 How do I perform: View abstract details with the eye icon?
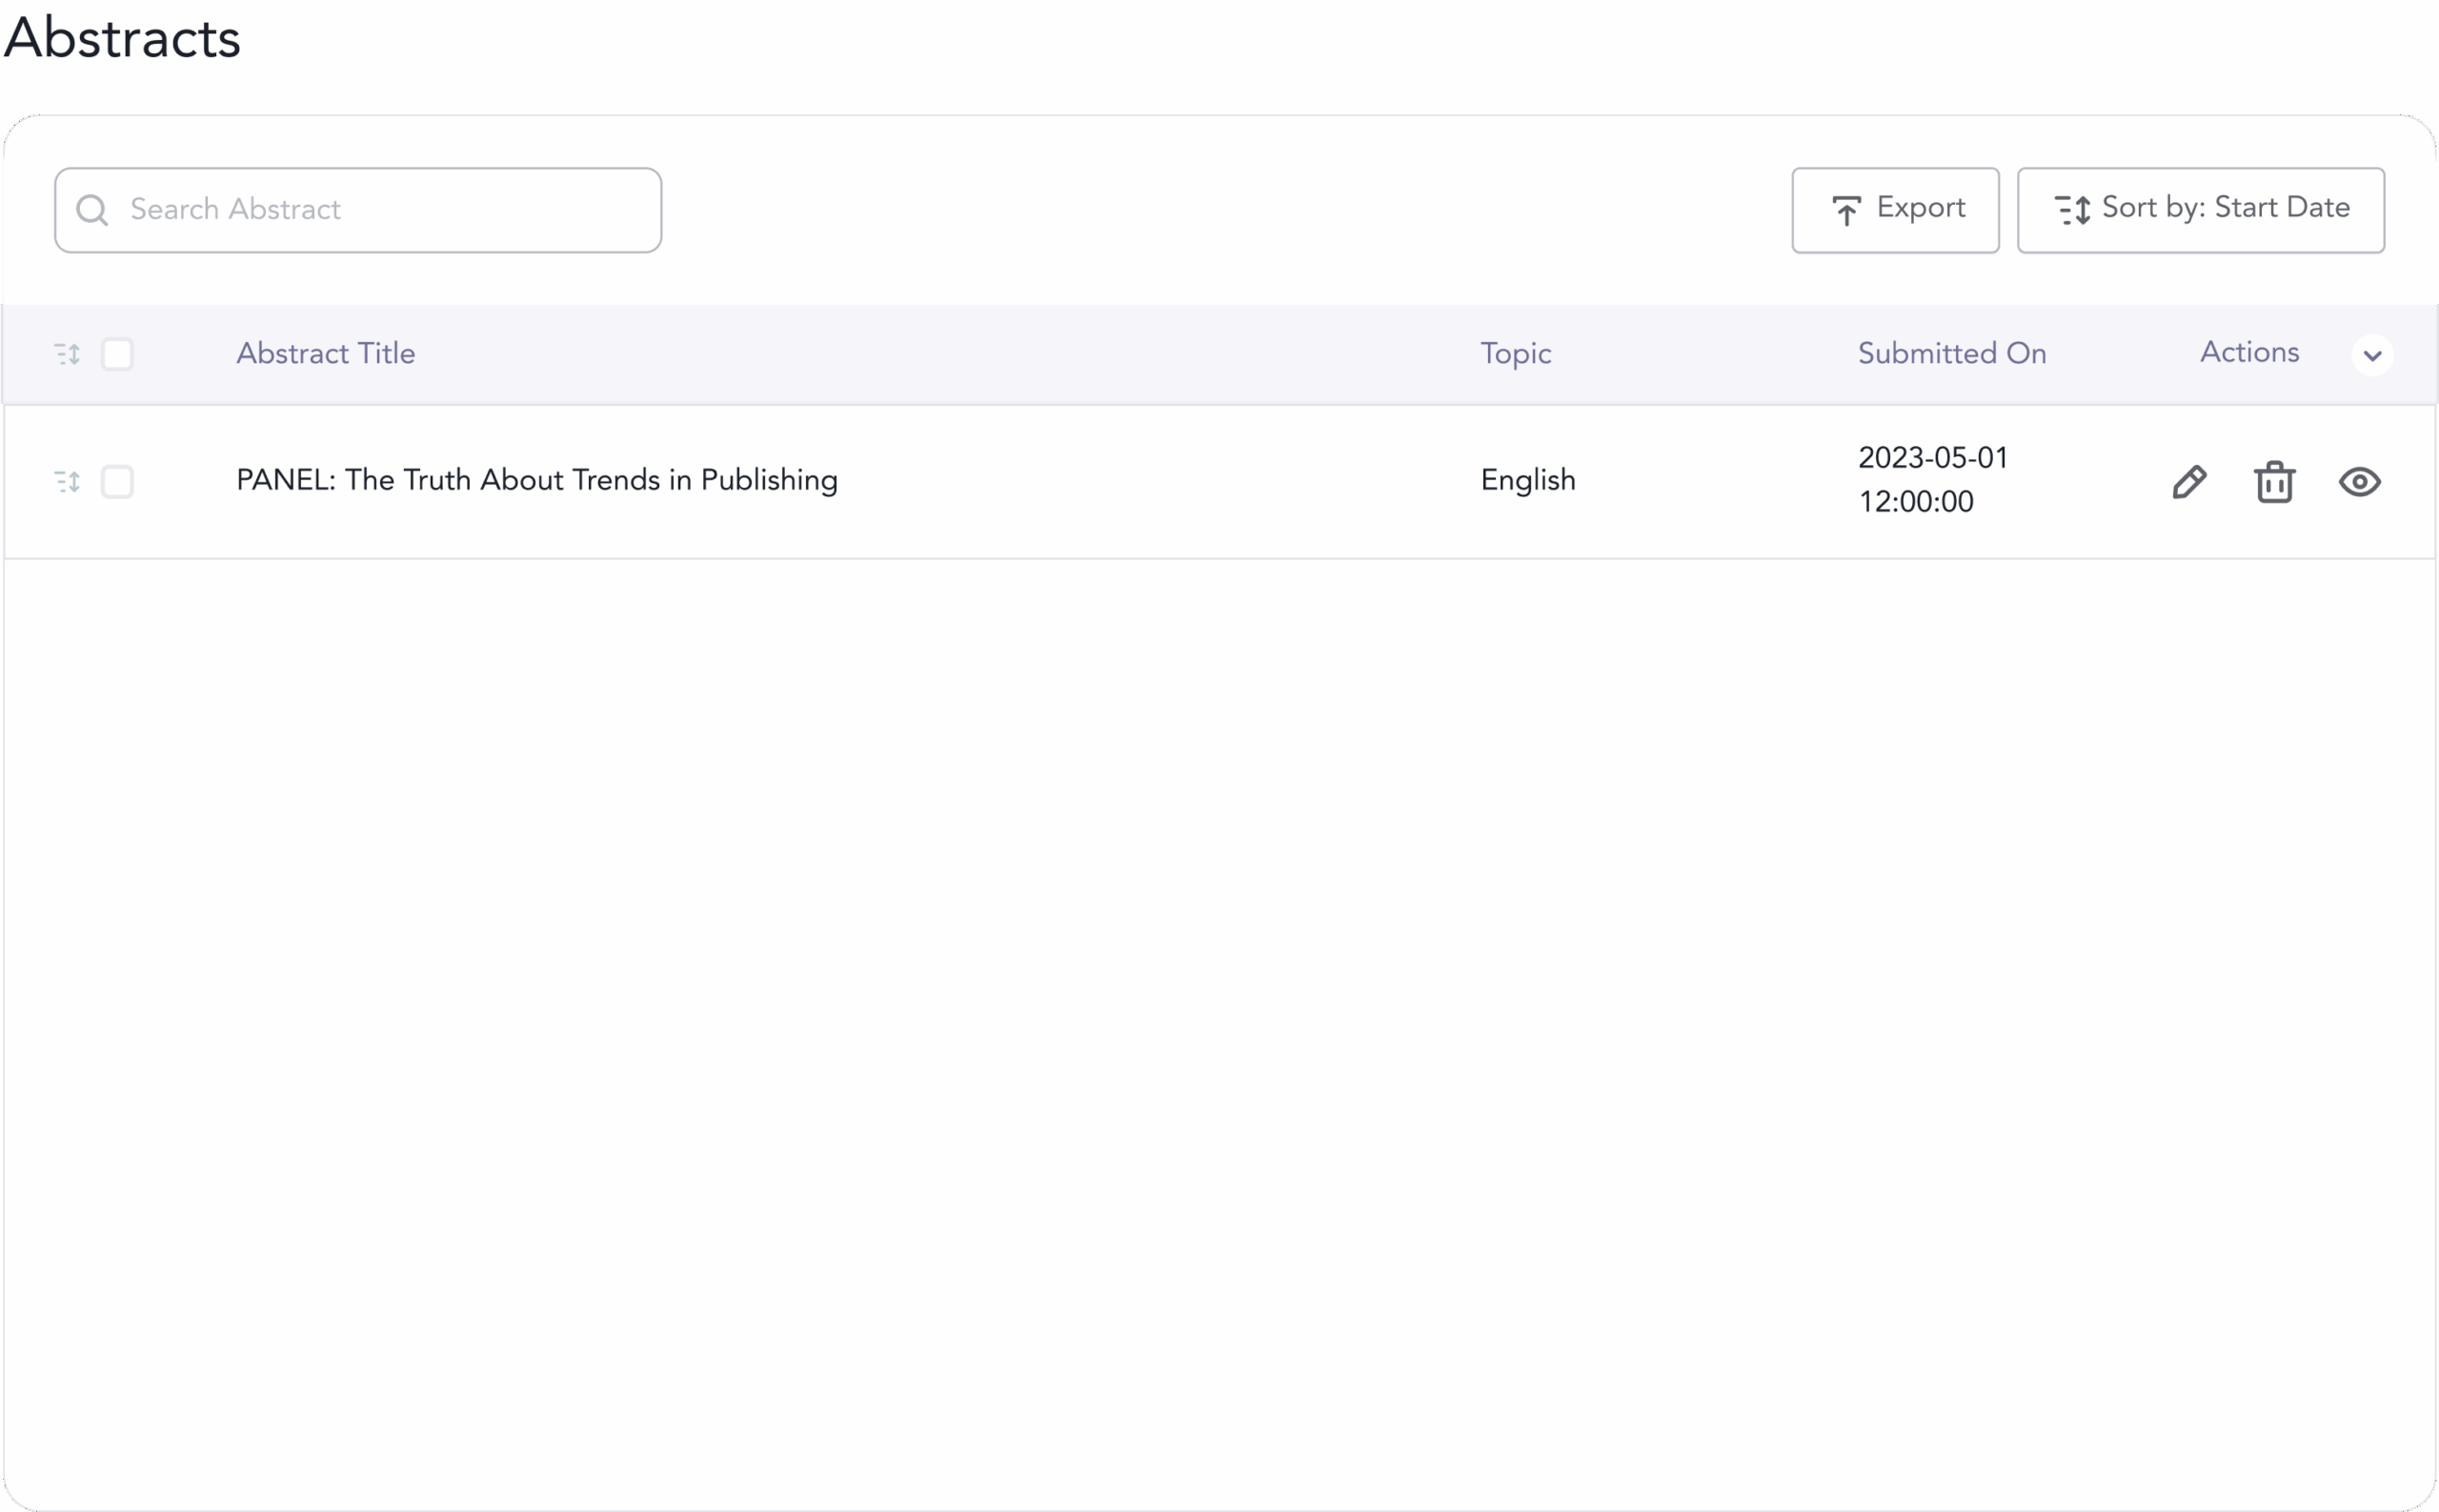(2359, 482)
